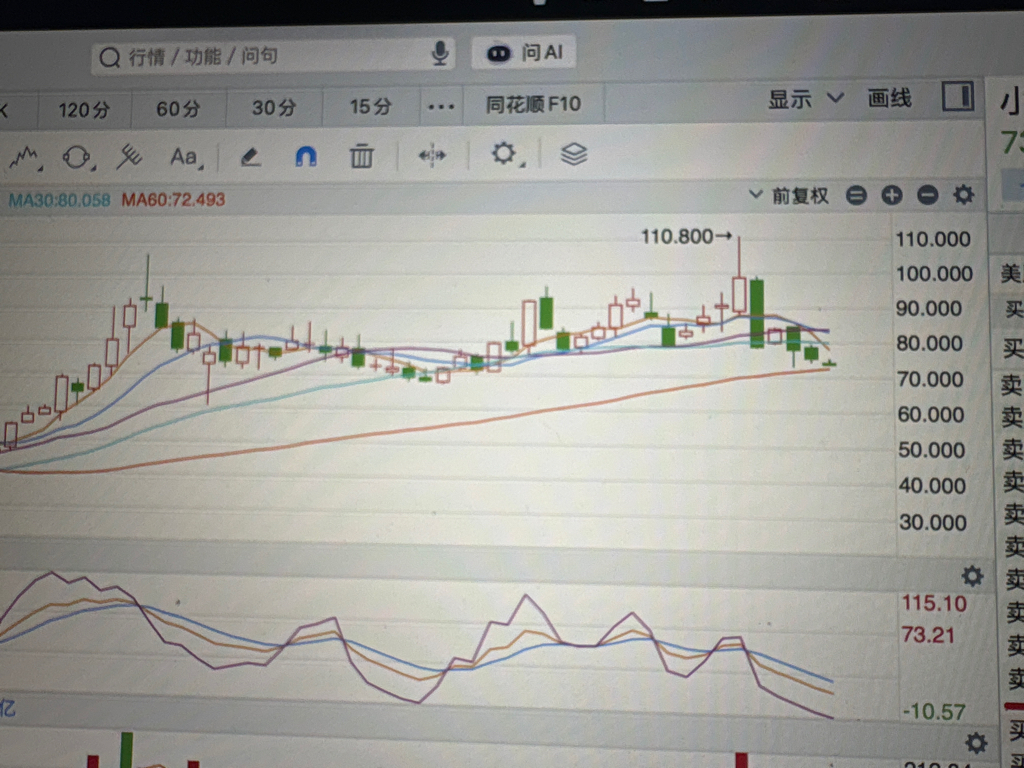
Task: Go back with the left chevron
Action: tap(4, 111)
